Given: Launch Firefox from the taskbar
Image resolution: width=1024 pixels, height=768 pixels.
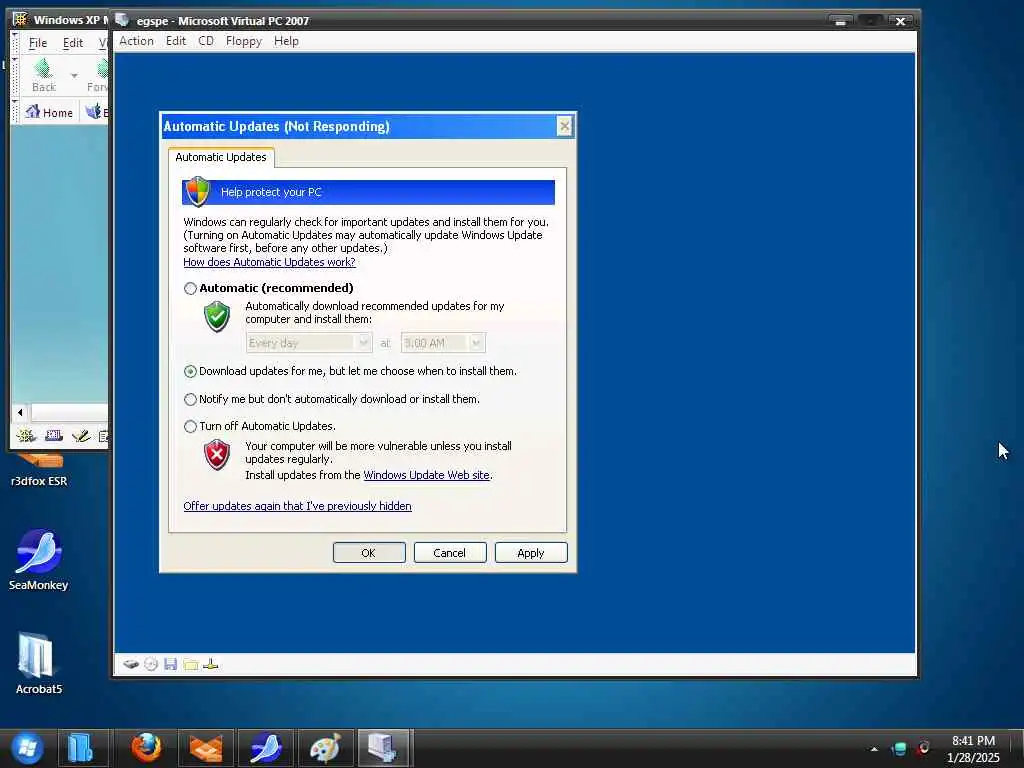Looking at the screenshot, I should point(146,748).
